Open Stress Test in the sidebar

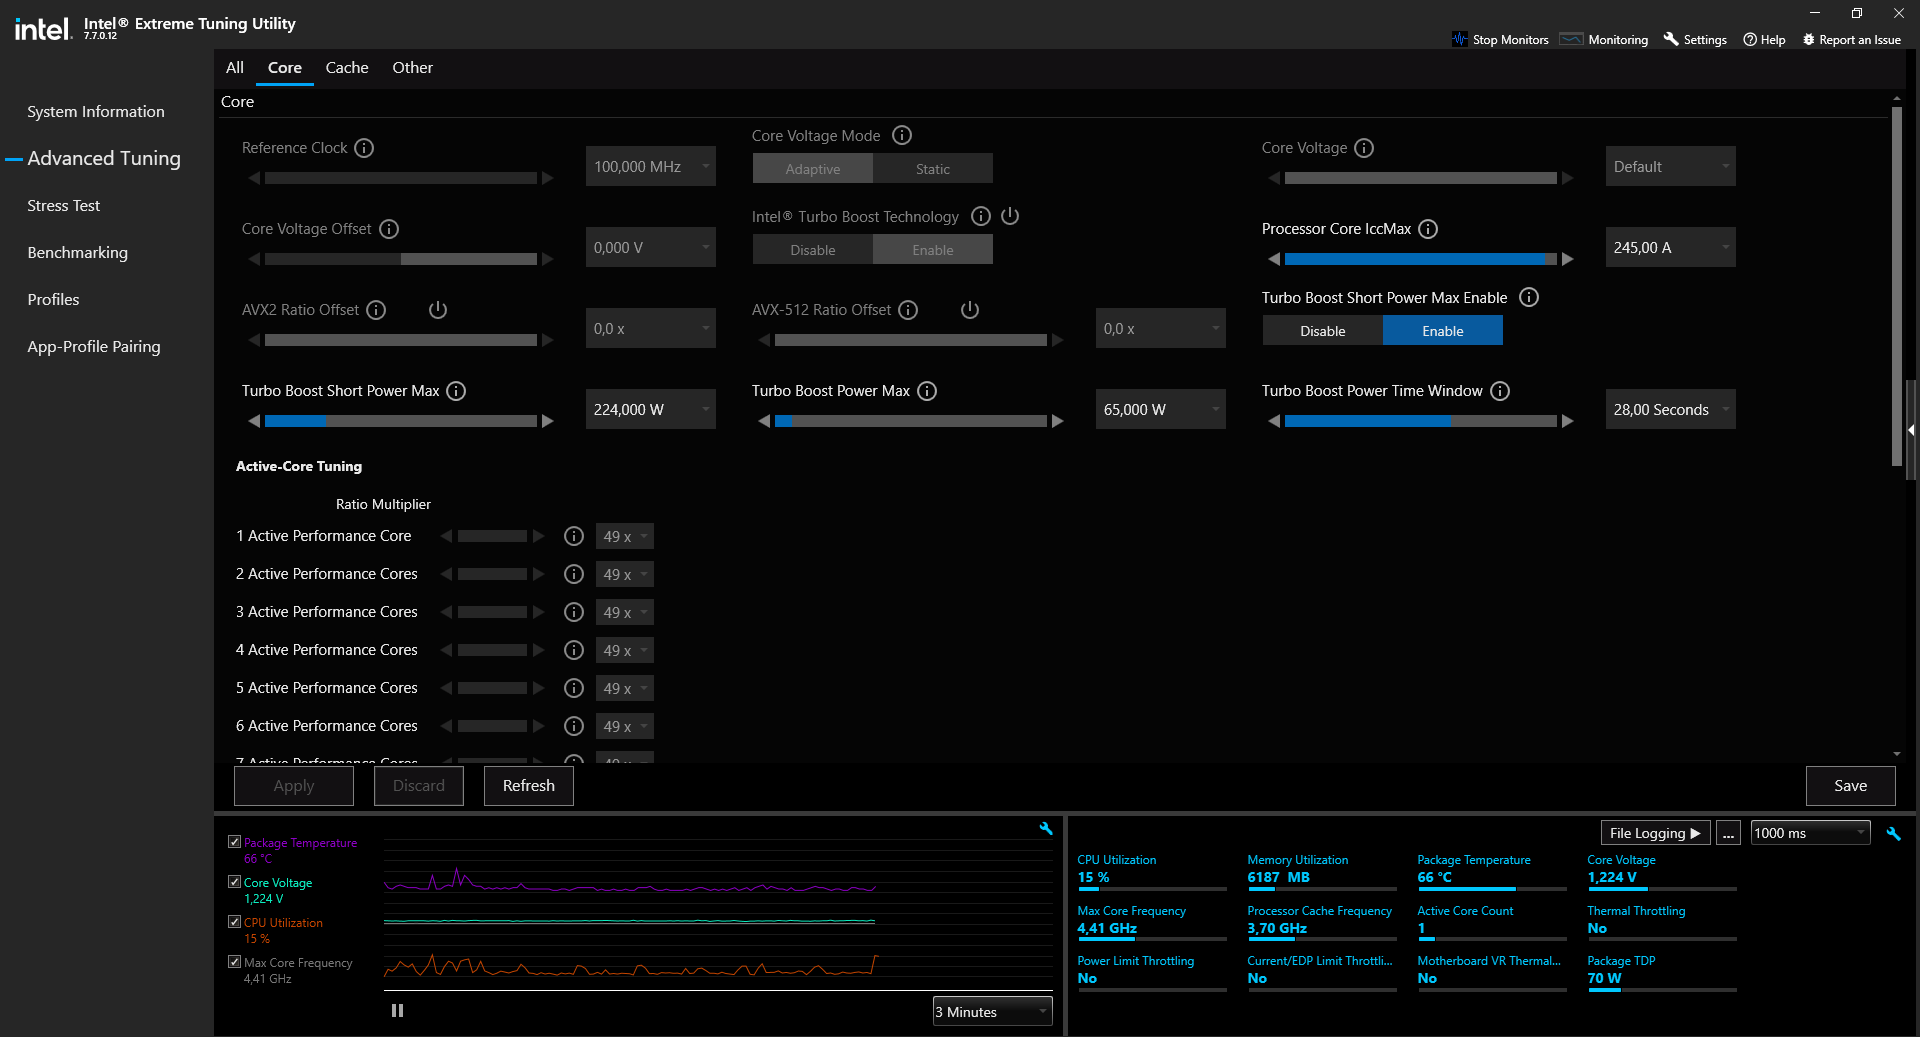coord(64,206)
